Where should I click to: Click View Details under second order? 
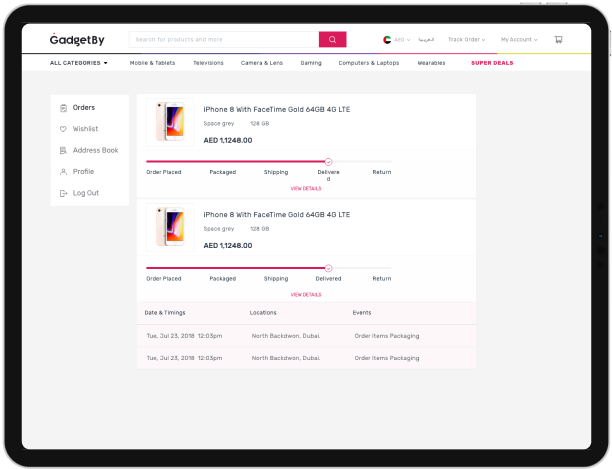[x=306, y=295]
